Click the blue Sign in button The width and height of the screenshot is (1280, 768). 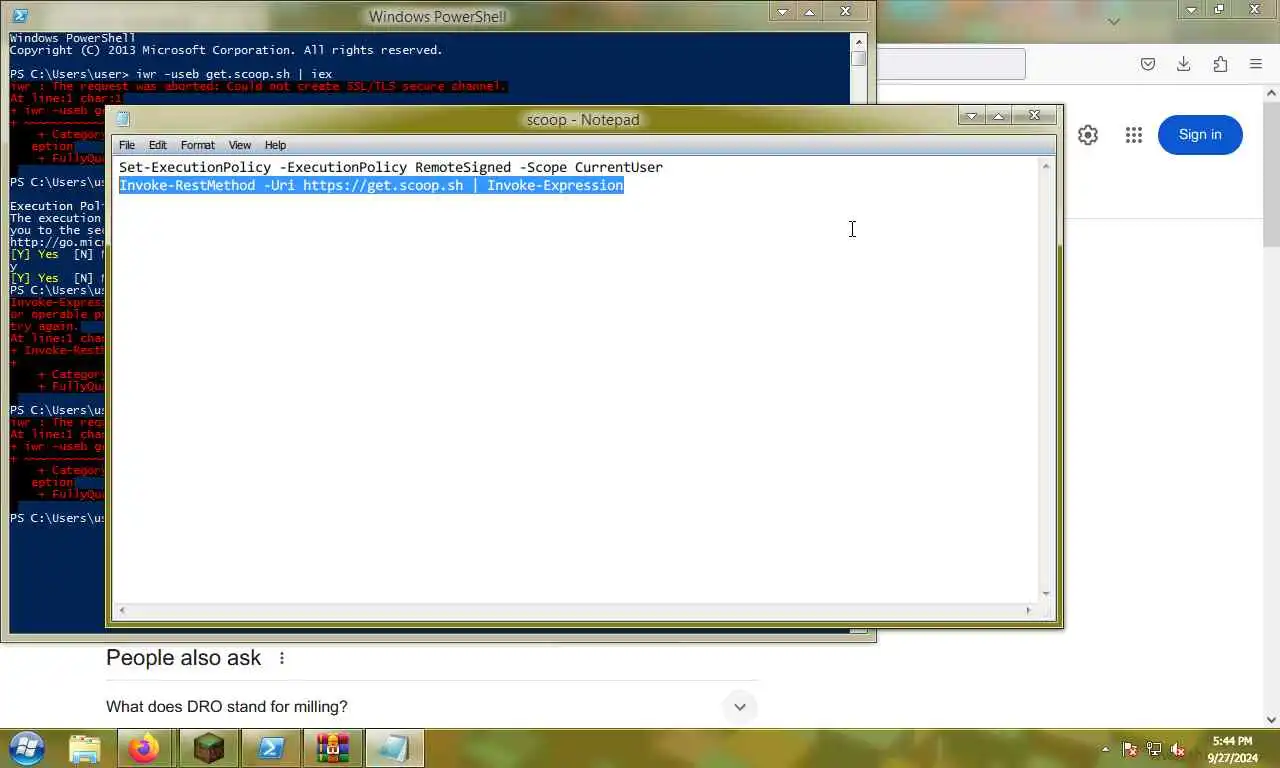coord(1200,135)
